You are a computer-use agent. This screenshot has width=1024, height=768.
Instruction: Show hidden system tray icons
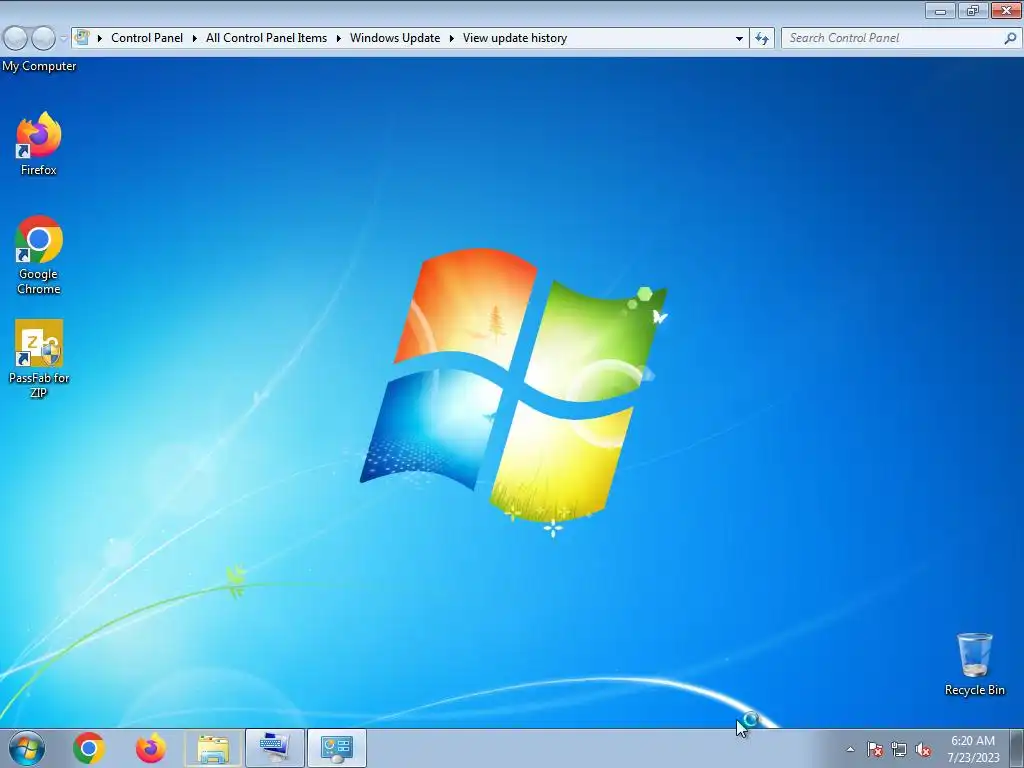pos(850,749)
